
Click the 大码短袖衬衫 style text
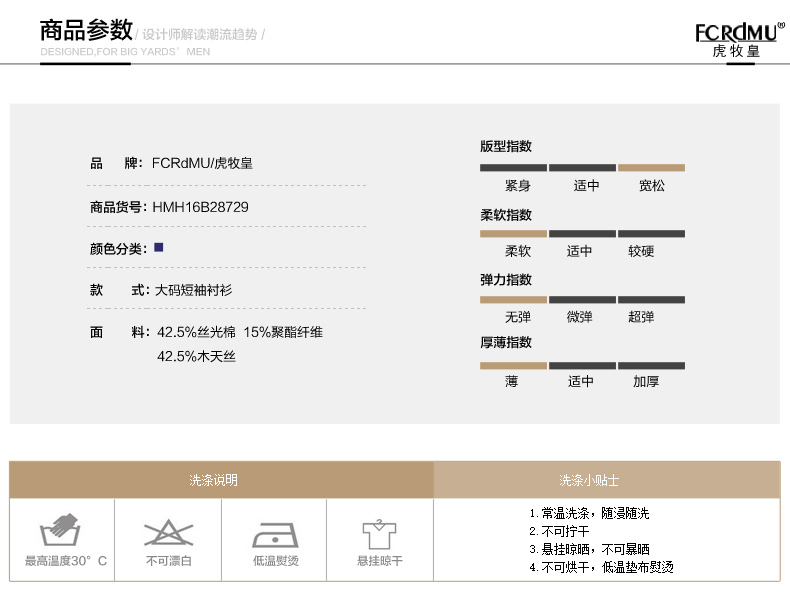coord(193,290)
